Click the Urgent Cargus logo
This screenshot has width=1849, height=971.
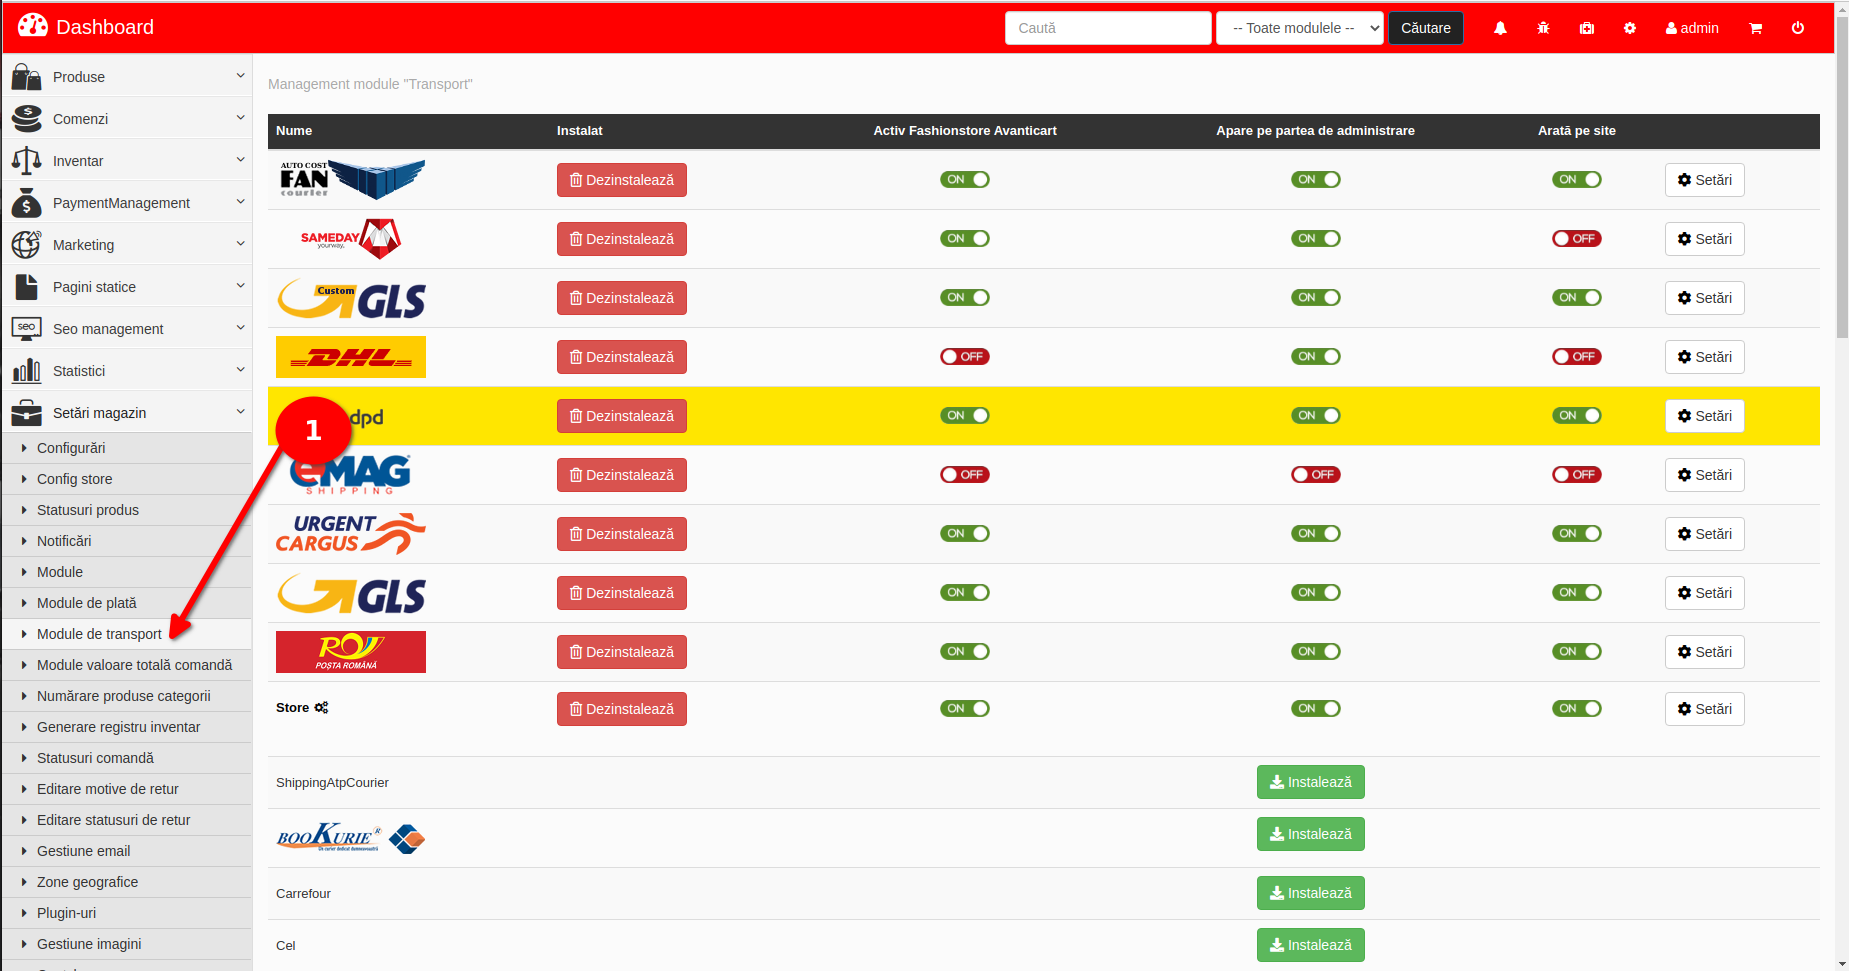click(351, 533)
